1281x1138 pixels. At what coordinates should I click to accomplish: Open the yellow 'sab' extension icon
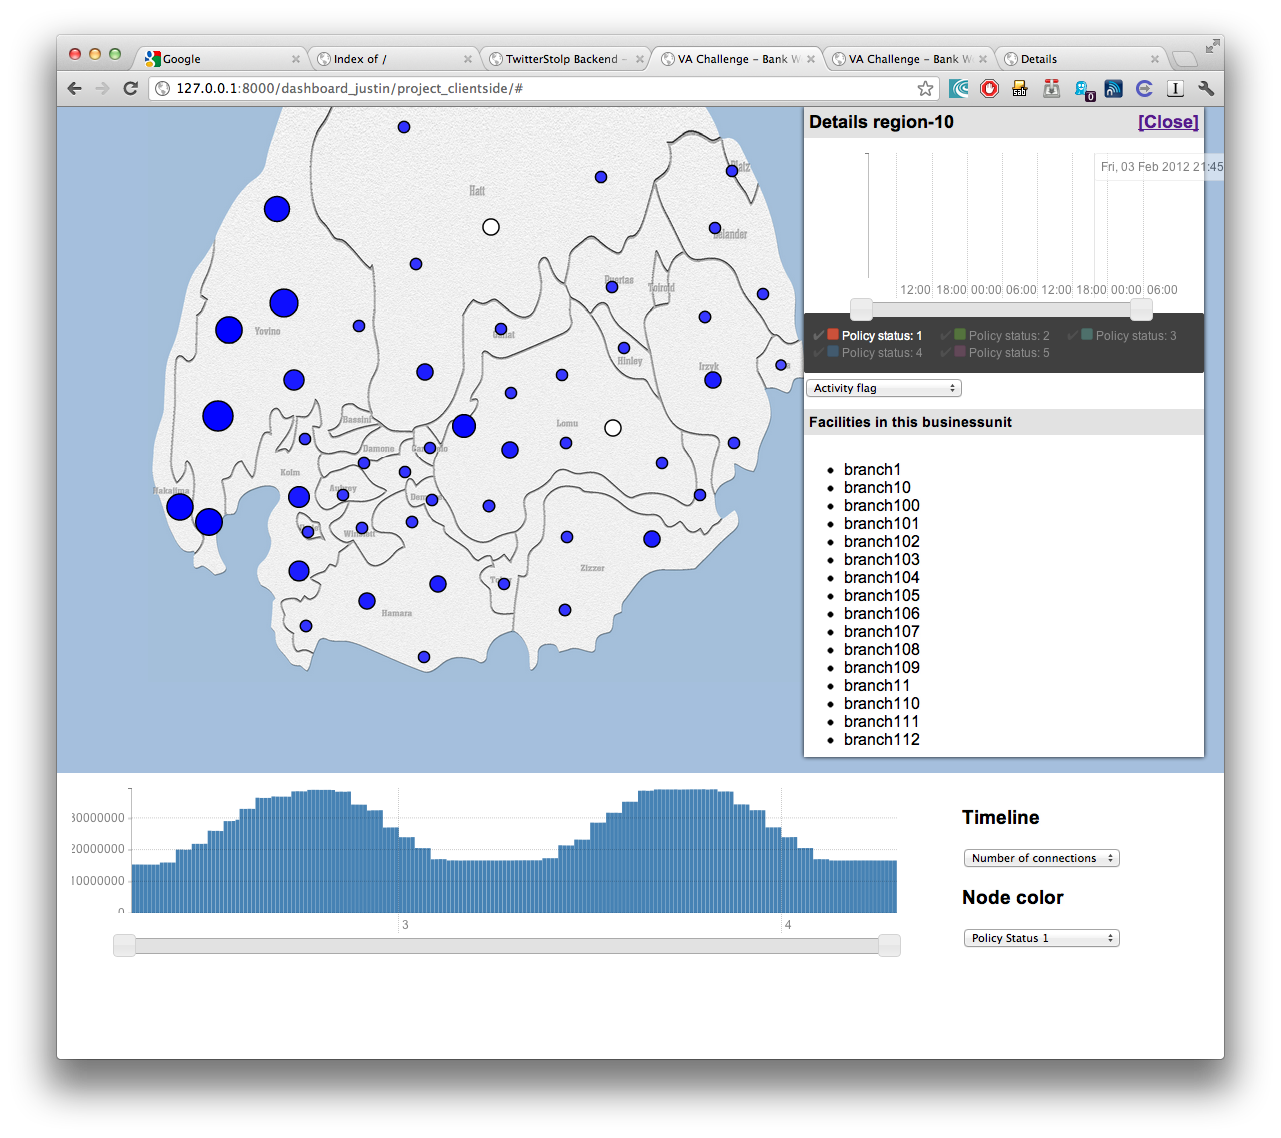[x=1020, y=89]
